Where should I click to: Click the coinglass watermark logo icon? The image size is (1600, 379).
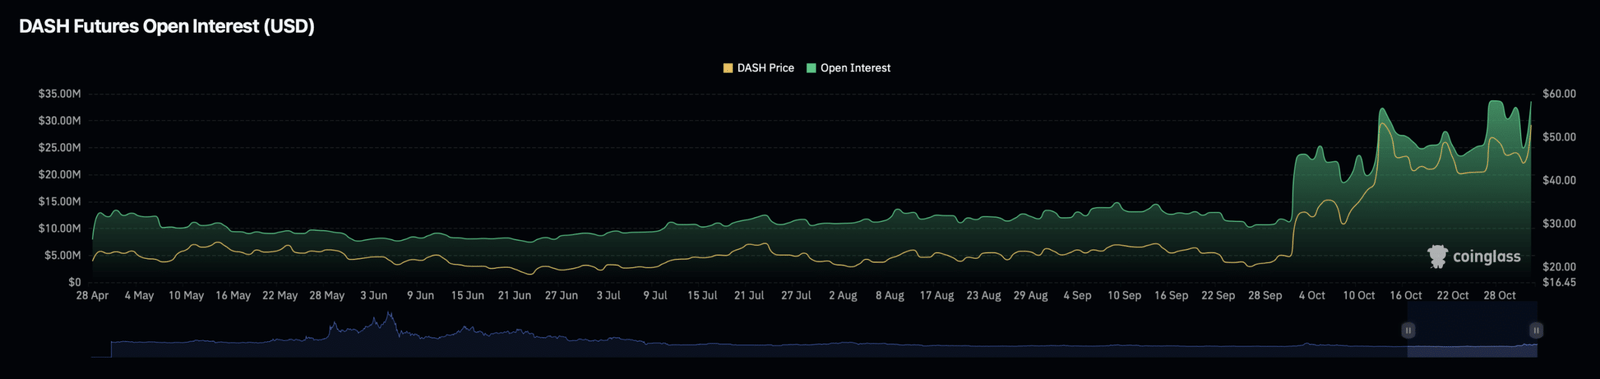(x=1438, y=257)
